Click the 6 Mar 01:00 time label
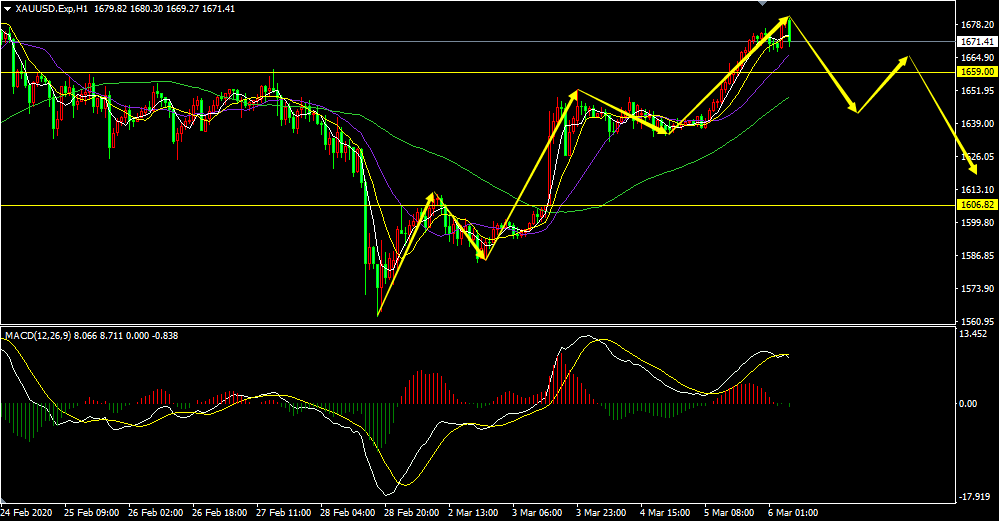This screenshot has height=521, width=999. pos(792,512)
